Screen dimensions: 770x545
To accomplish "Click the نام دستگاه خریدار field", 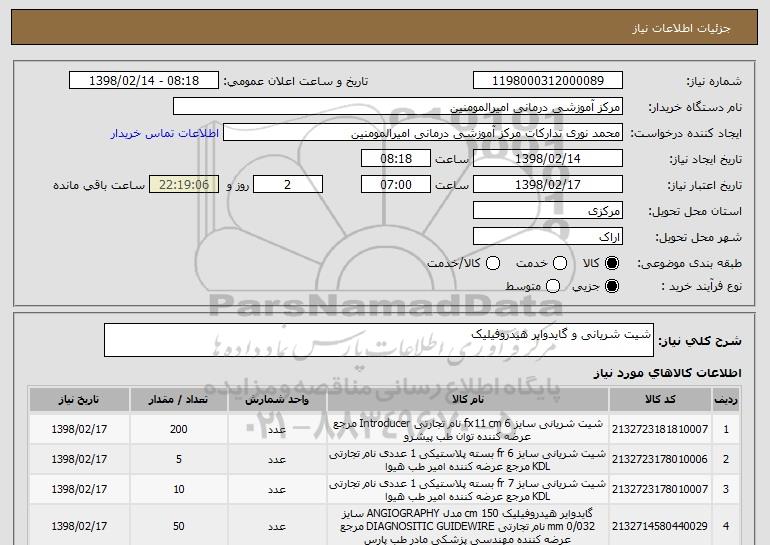I will 398,106.
